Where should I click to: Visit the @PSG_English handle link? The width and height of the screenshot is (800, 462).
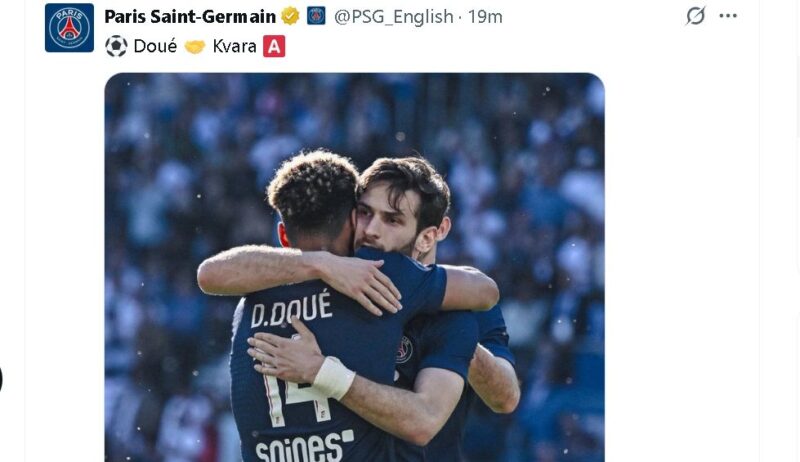tap(393, 17)
